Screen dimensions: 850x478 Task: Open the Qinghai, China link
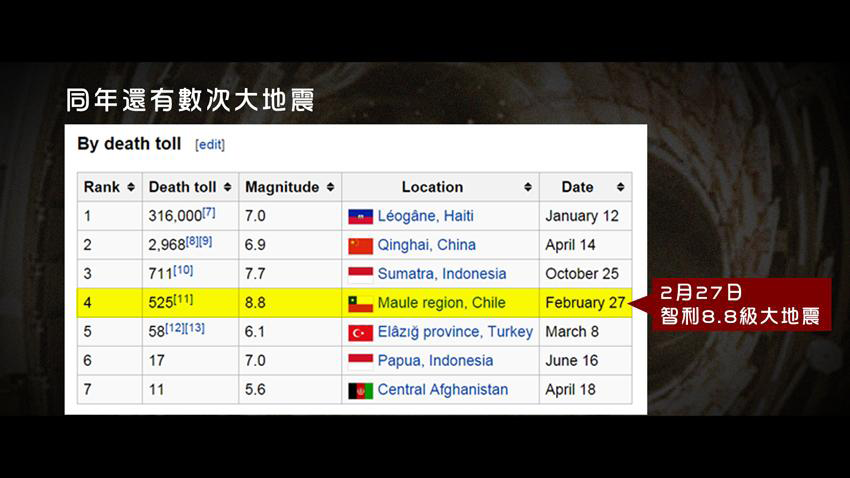[x=427, y=245]
